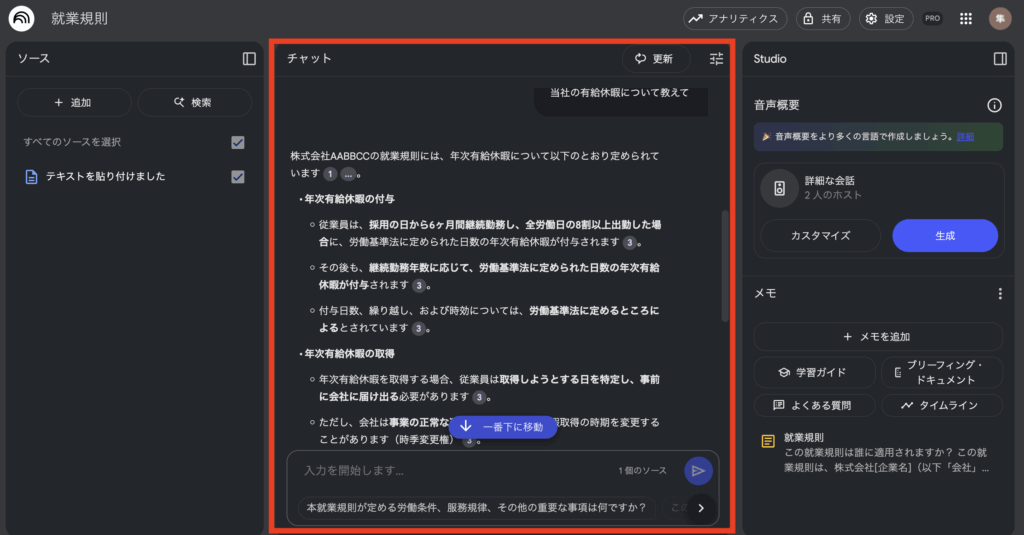Open the Google apps grid icon
Screen dimensions: 1024x535
coord(965,19)
